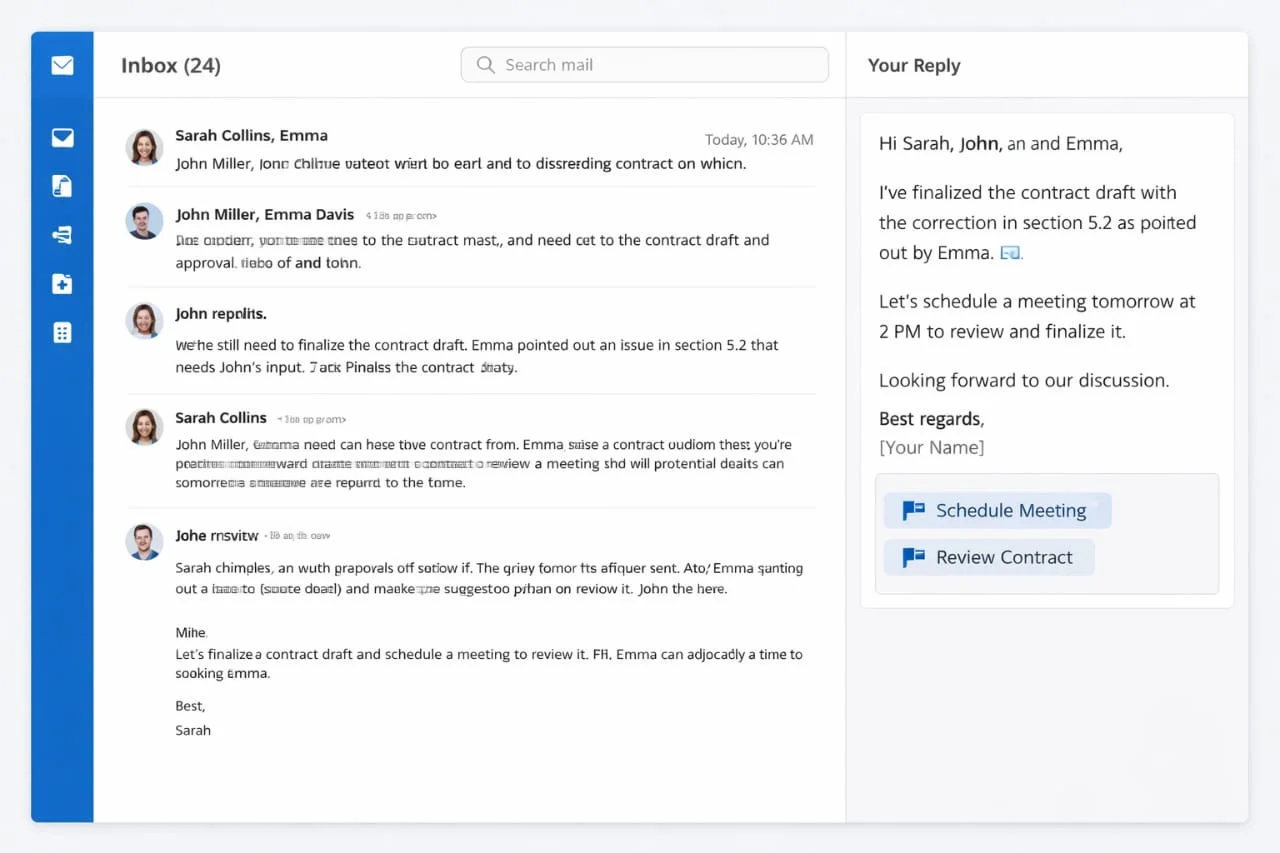This screenshot has height=853, width=1280.
Task: Click the mail app logo atop the sidebar
Action: (x=62, y=66)
